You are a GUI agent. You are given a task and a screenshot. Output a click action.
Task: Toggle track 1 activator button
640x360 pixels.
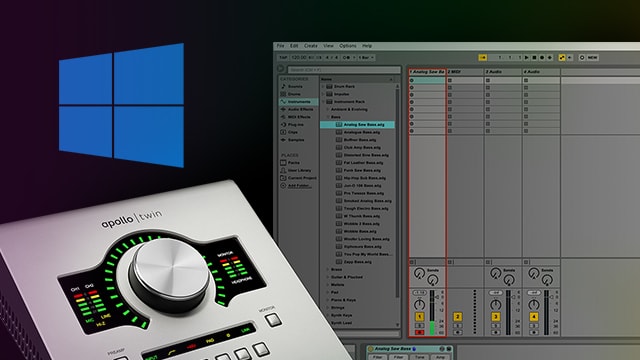[x=419, y=316]
